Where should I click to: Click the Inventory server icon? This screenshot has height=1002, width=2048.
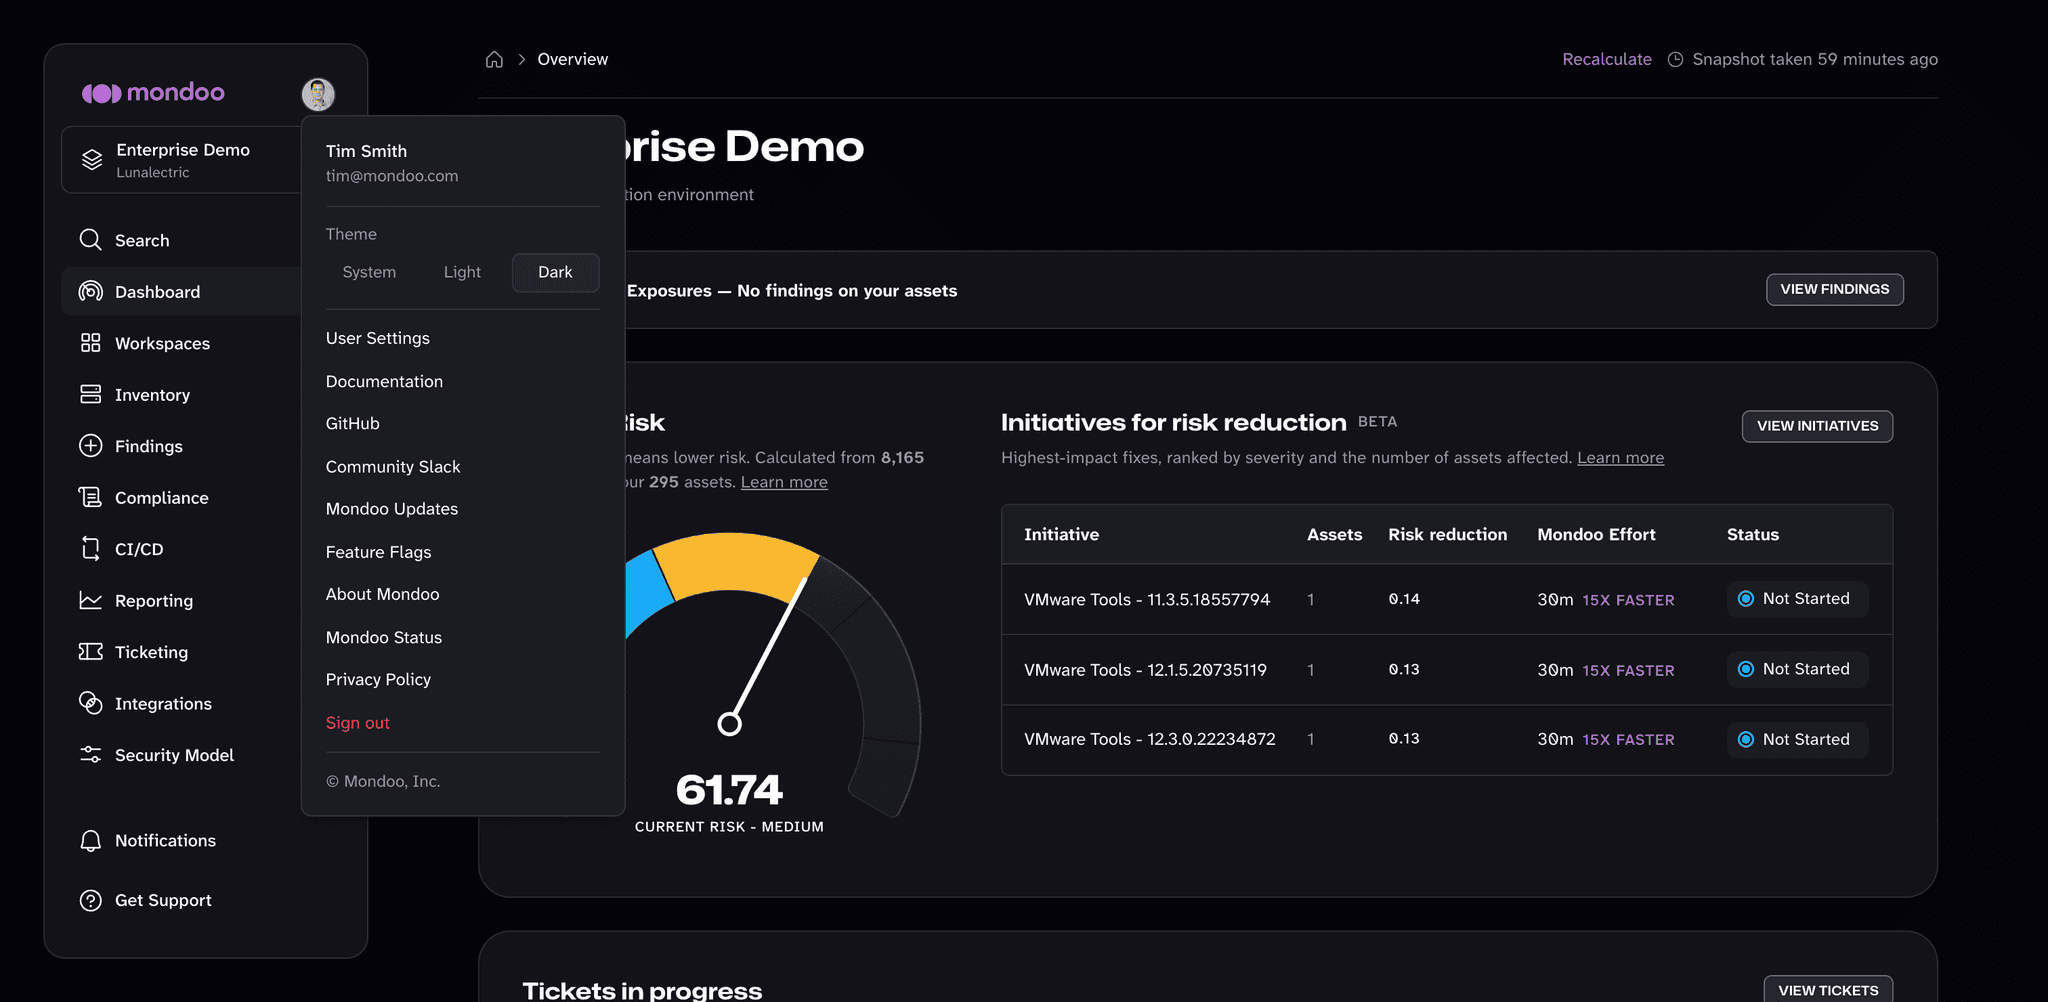pos(90,394)
